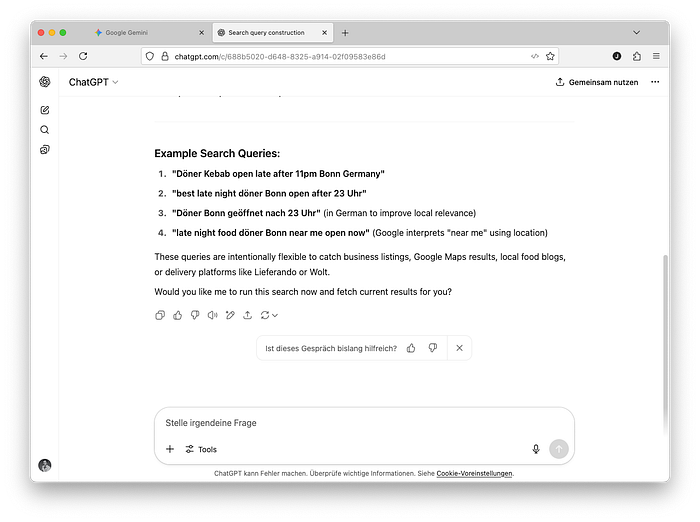Screen dimensions: 700x522
Task: Click 'Would you like me to run this search' text
Action: 303,292
